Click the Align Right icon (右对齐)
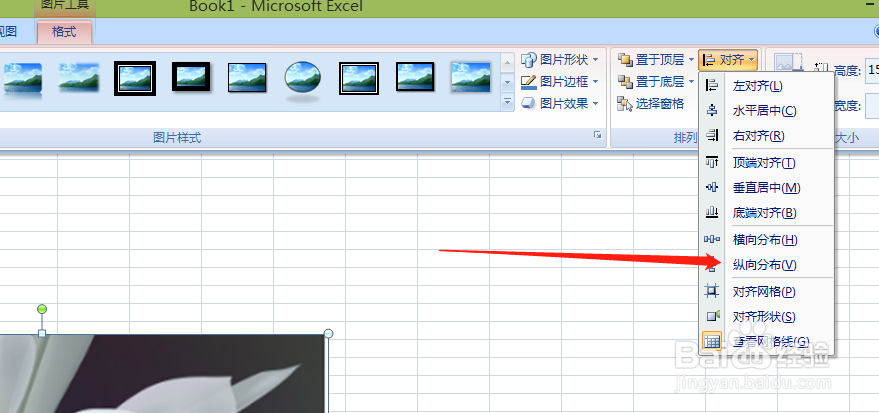The height and width of the screenshot is (413, 879). [x=712, y=135]
